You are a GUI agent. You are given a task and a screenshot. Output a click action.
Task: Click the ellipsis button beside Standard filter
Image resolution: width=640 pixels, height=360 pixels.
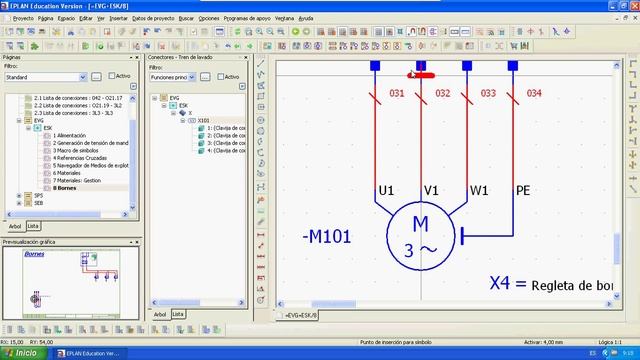point(96,77)
